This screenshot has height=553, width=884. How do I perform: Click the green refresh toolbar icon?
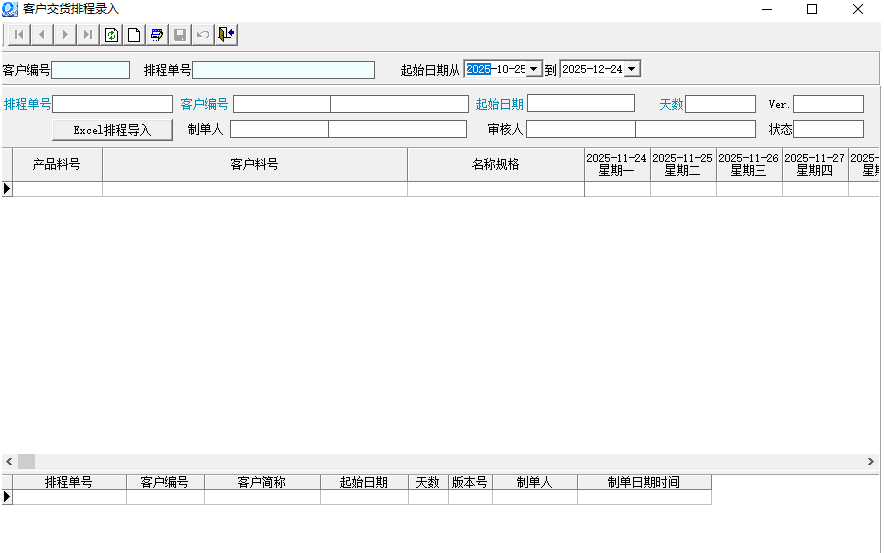coord(112,35)
